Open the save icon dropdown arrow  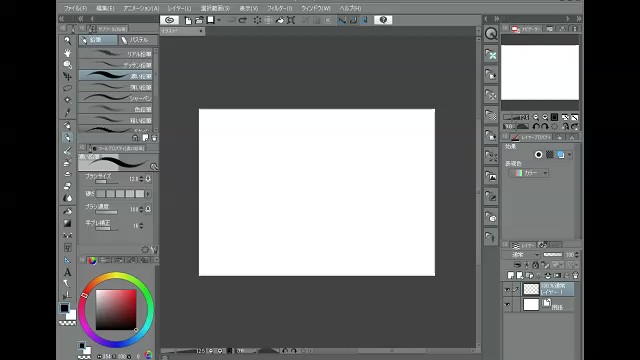(x=219, y=20)
